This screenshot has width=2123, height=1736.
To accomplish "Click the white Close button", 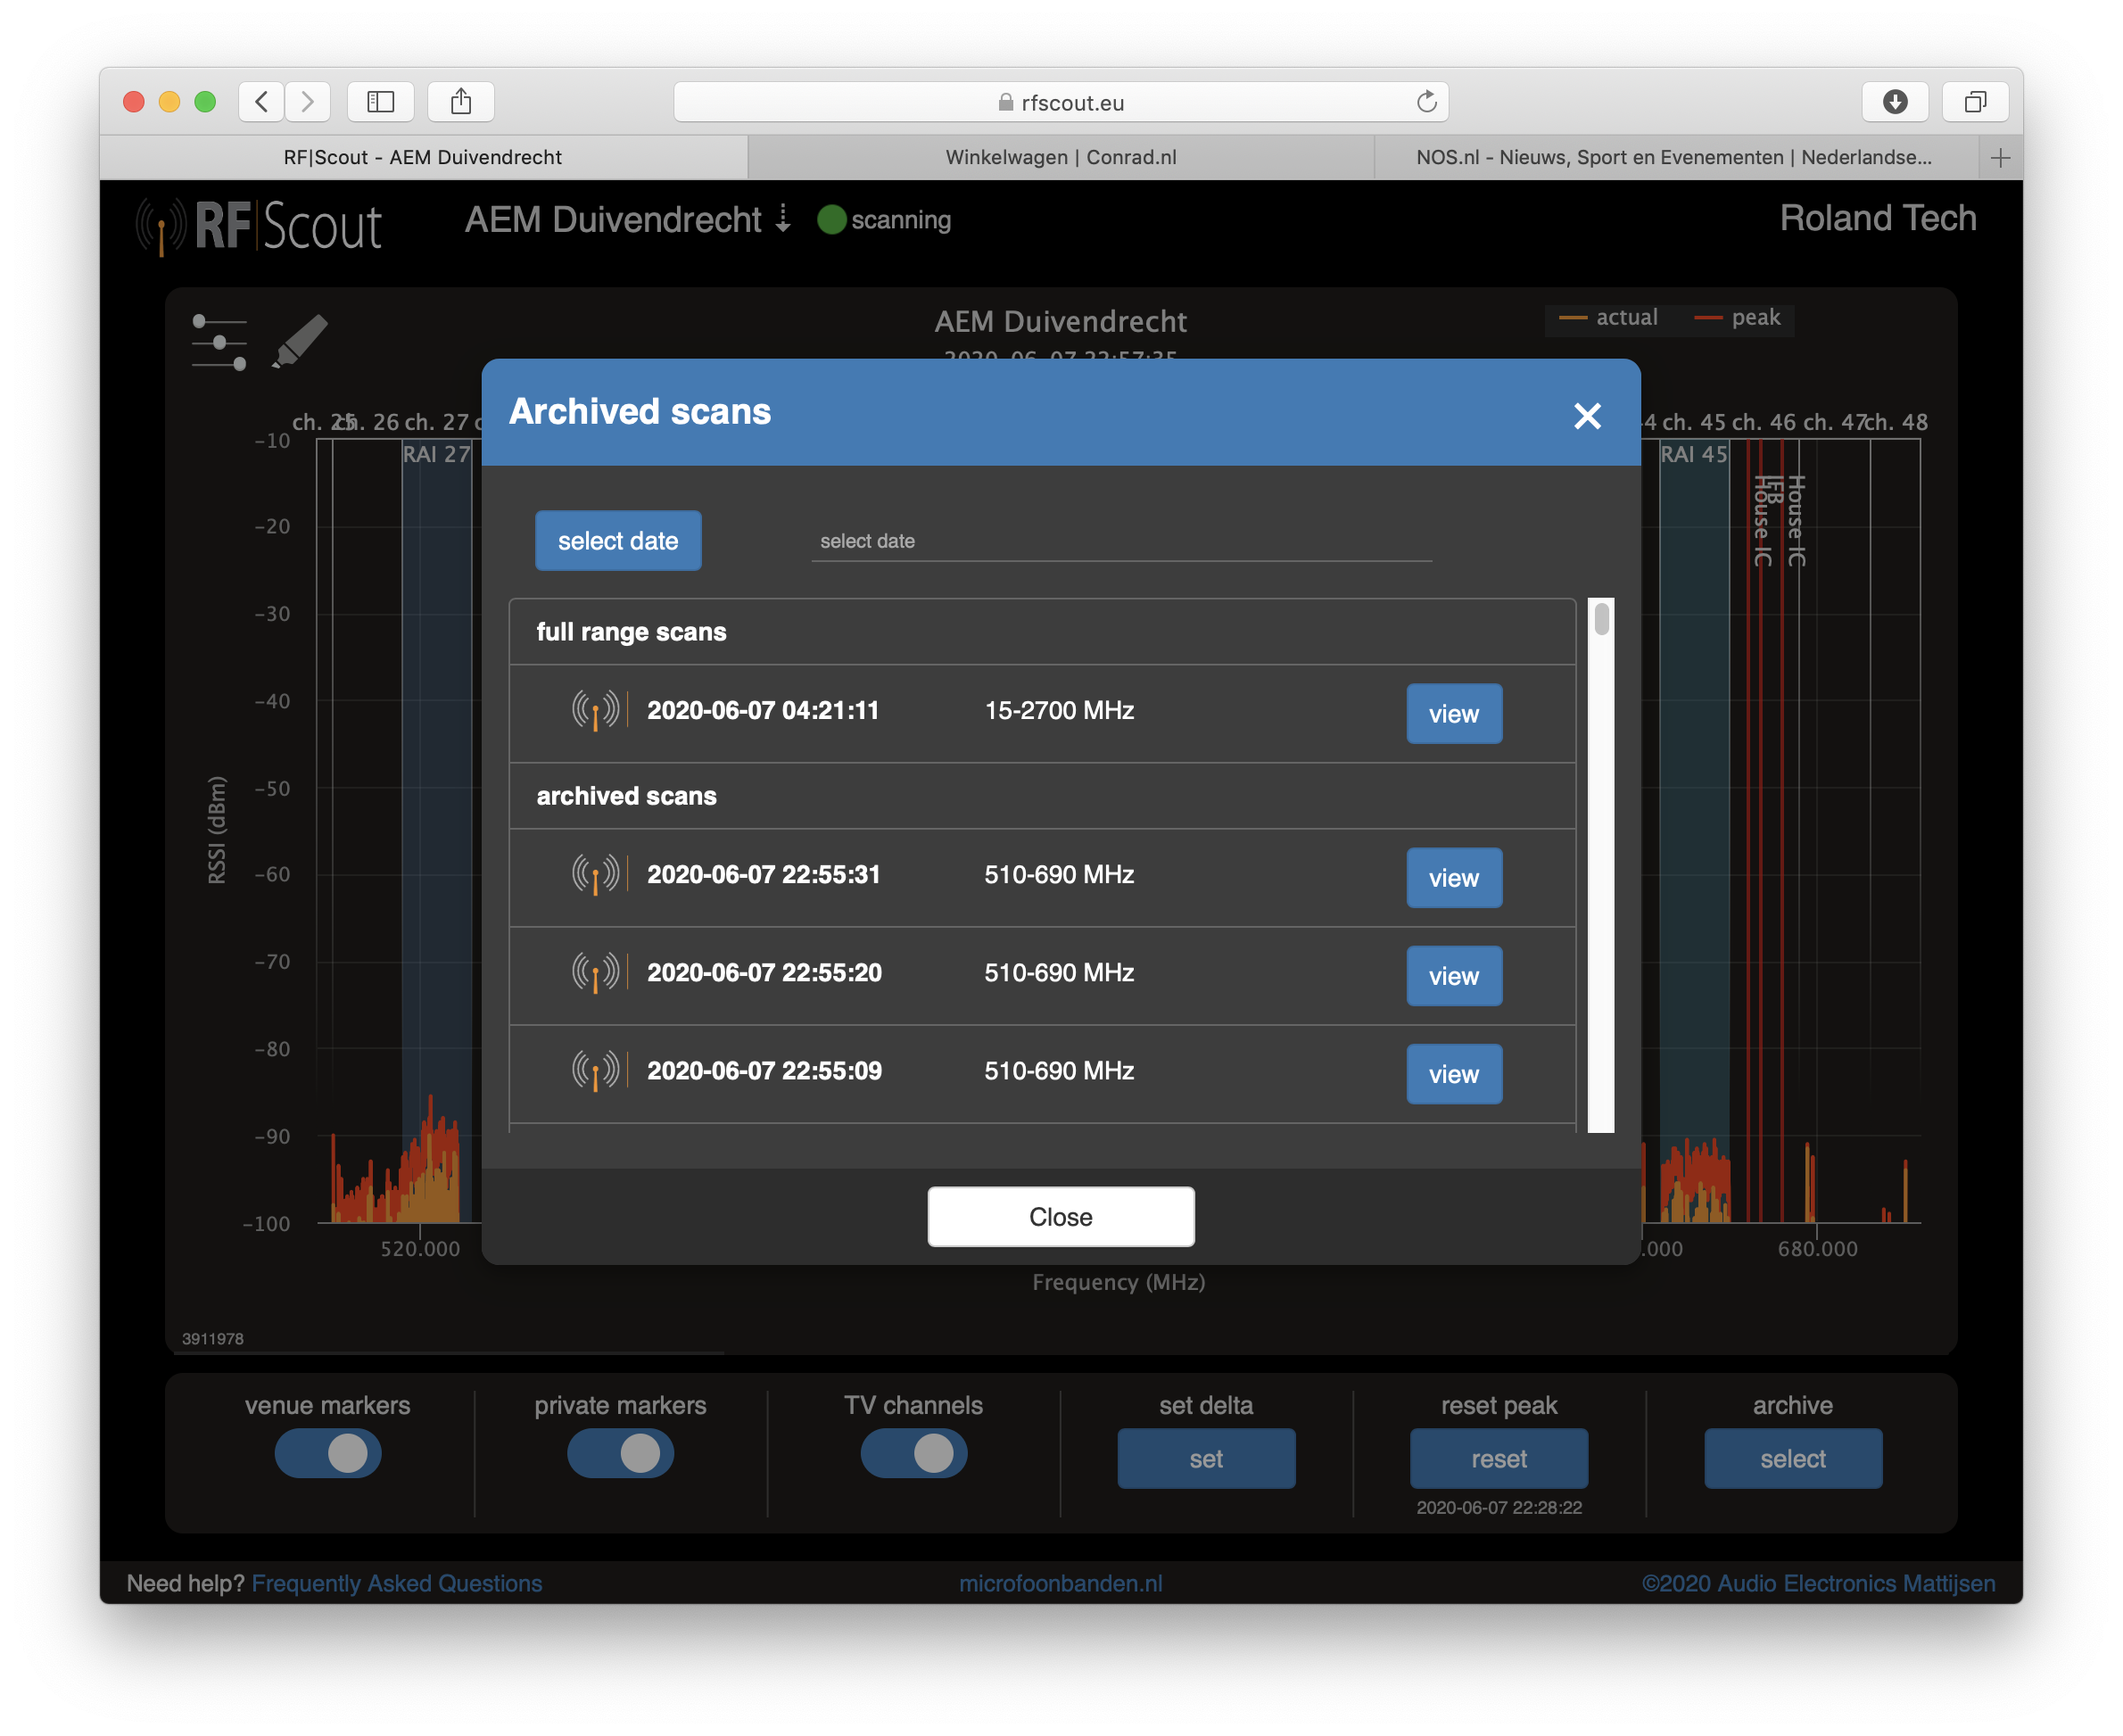I will (x=1061, y=1216).
